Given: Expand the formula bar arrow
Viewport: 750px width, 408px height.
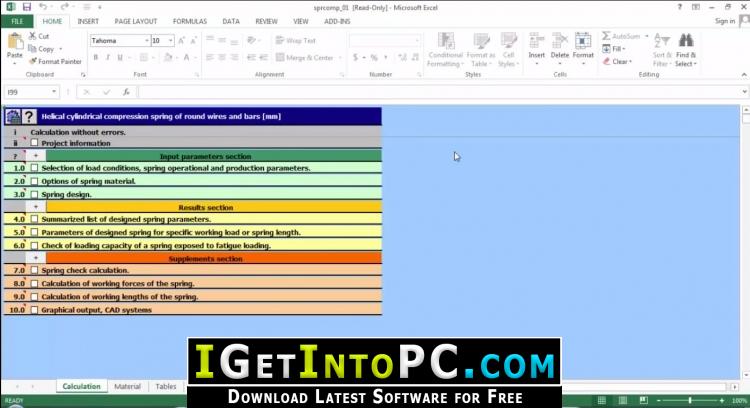Looking at the screenshot, I should [745, 92].
